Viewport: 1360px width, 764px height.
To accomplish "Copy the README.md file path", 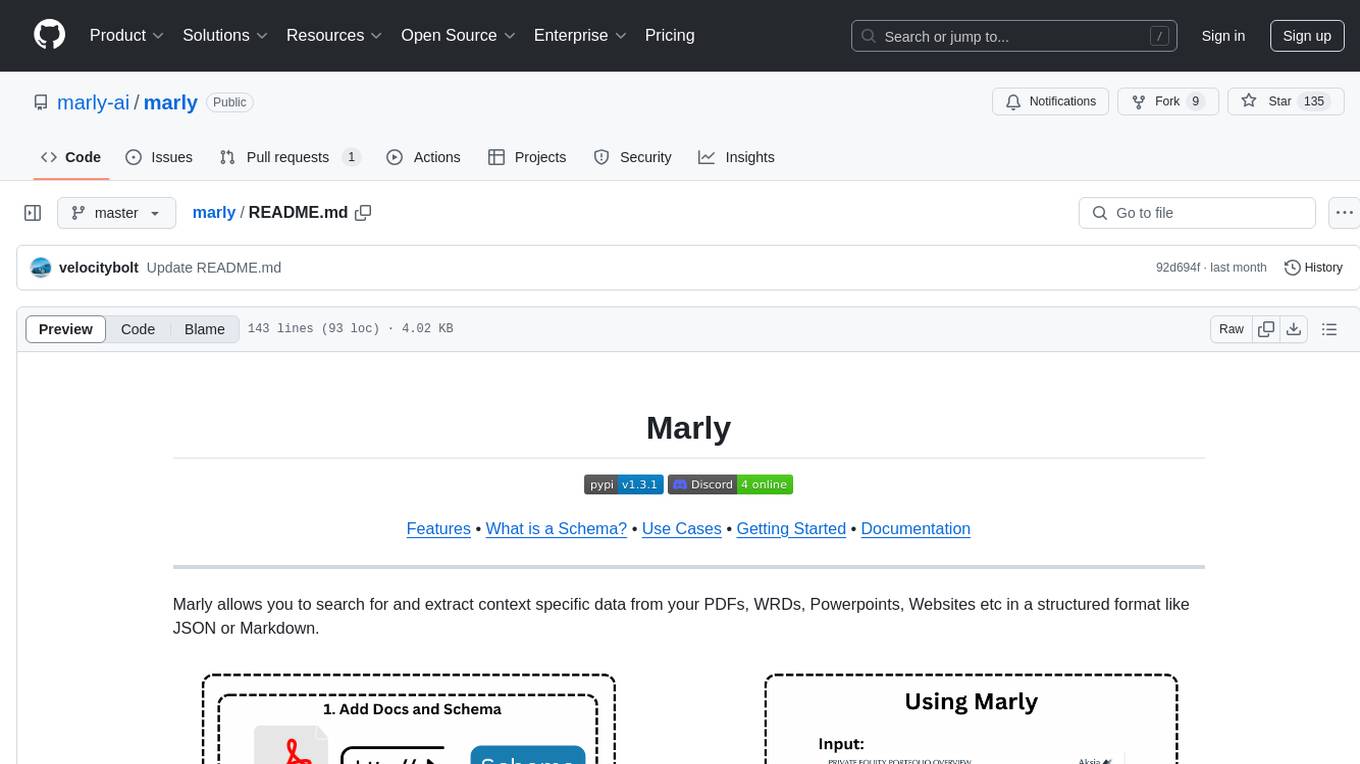I will [363, 212].
